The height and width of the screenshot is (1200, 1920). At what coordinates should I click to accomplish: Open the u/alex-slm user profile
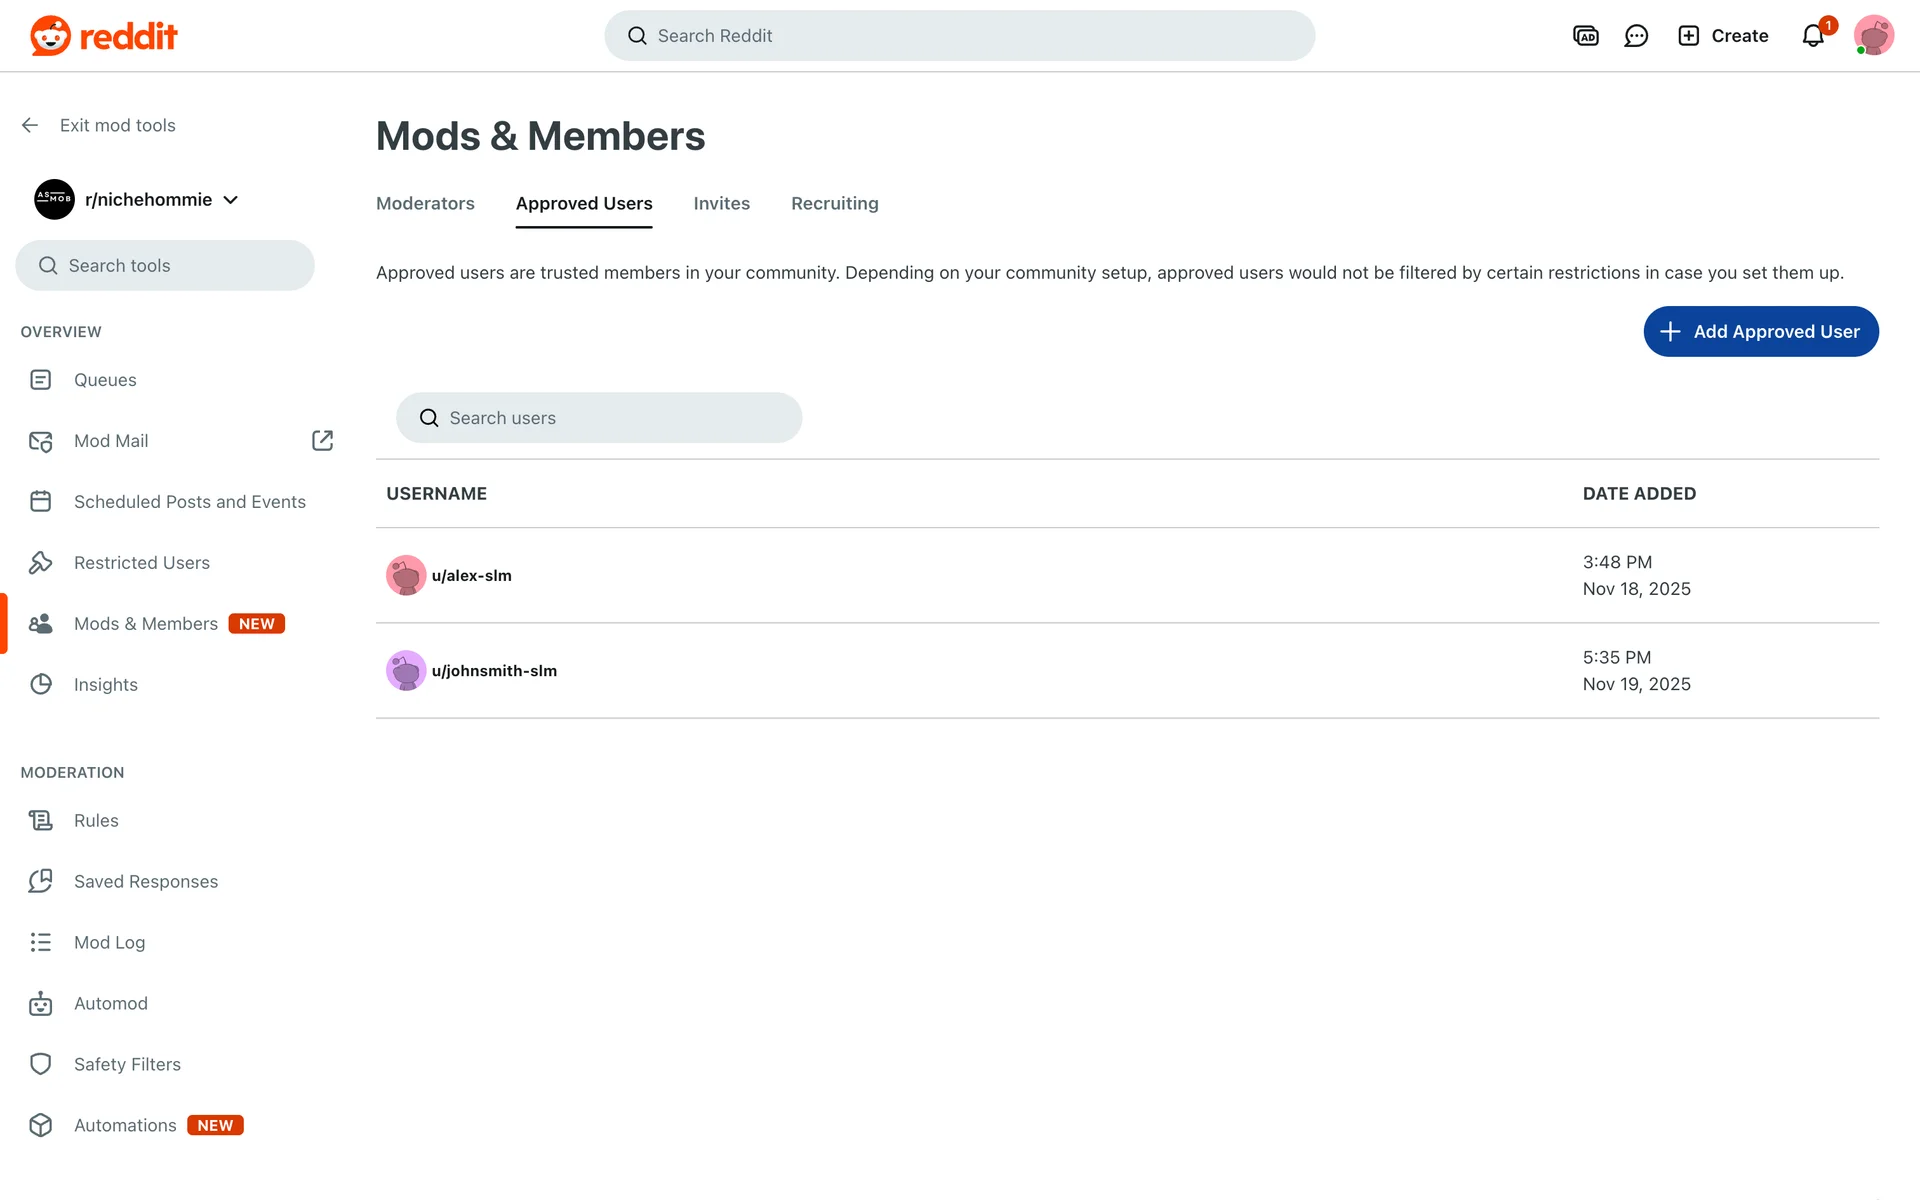point(471,575)
